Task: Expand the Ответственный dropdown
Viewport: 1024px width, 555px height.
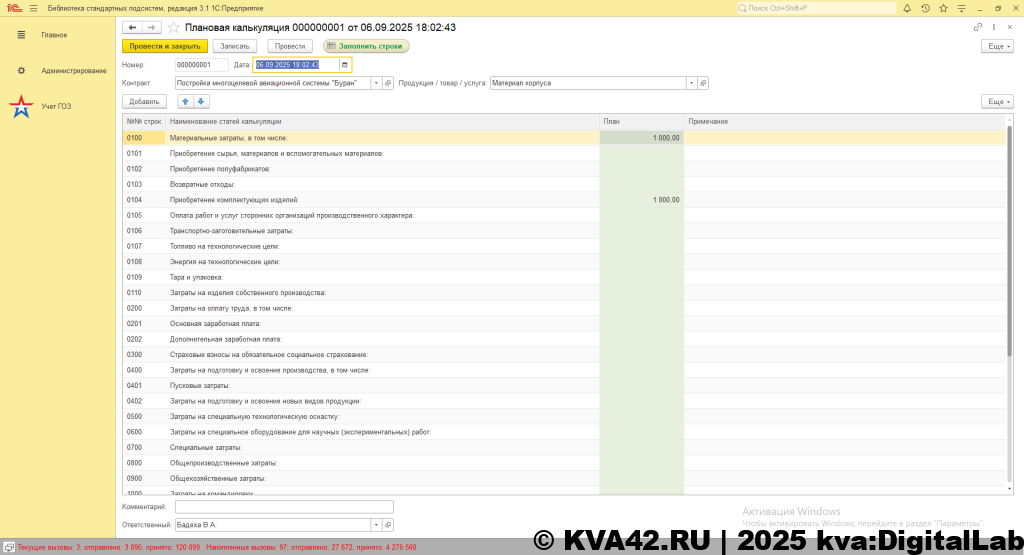Action: click(x=376, y=524)
